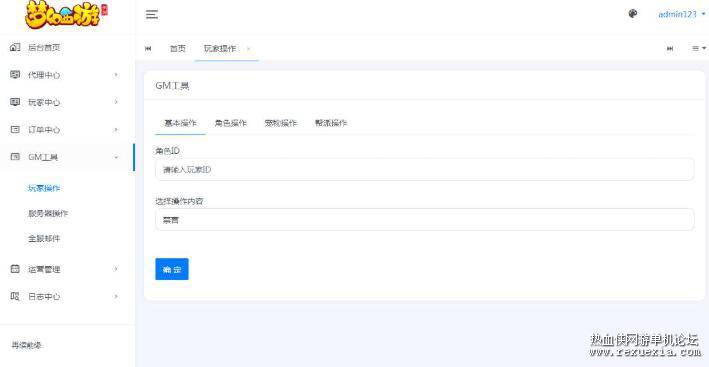Click the 角色ID field label
The width and height of the screenshot is (709, 367).
(167, 151)
